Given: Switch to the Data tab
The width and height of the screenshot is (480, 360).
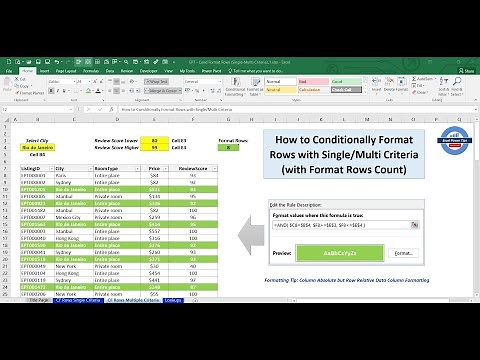Looking at the screenshot, I should pyautogui.click(x=110, y=71).
